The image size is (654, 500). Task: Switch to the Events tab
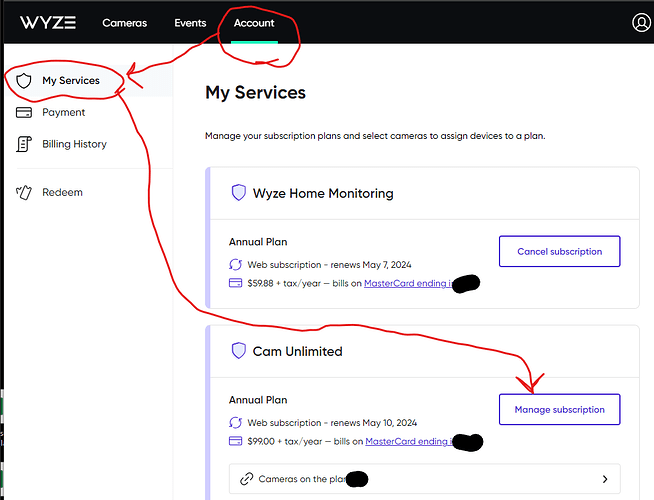190,23
